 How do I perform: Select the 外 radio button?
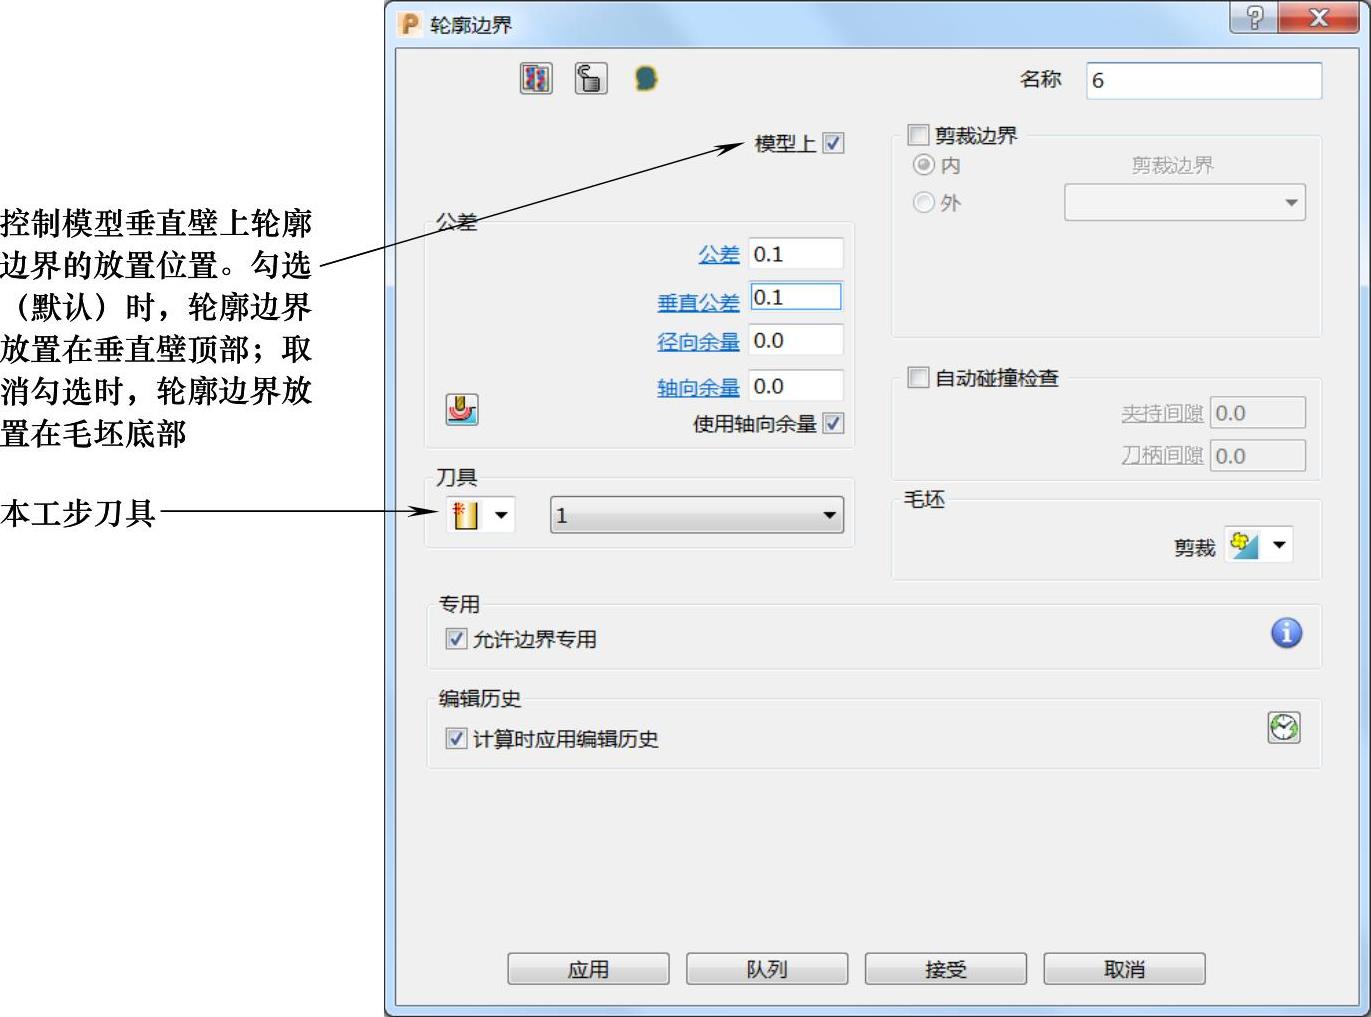[x=924, y=203]
